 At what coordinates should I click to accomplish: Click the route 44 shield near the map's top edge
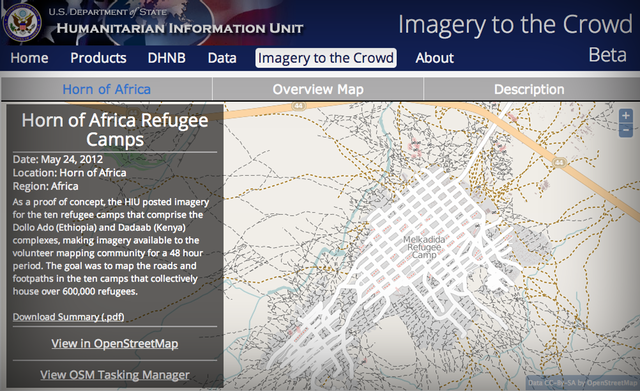tap(299, 106)
